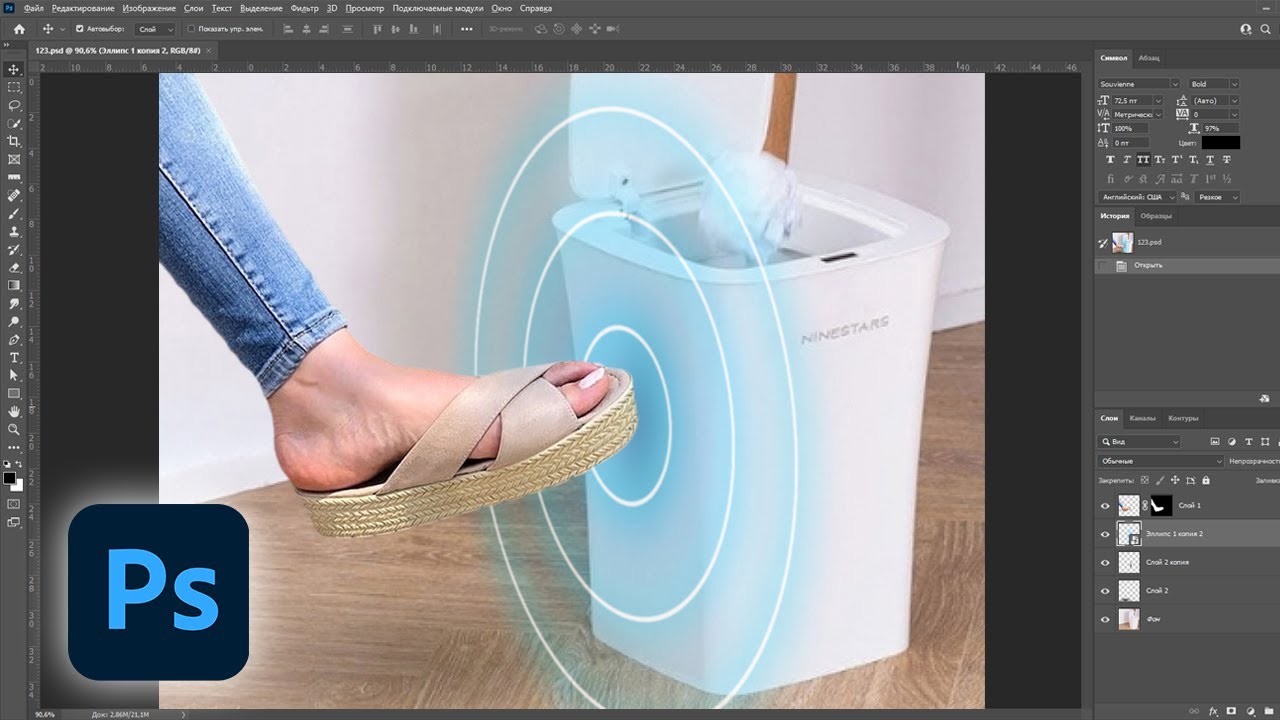Enable Показать упр. элем. checkbox

[x=191, y=29]
